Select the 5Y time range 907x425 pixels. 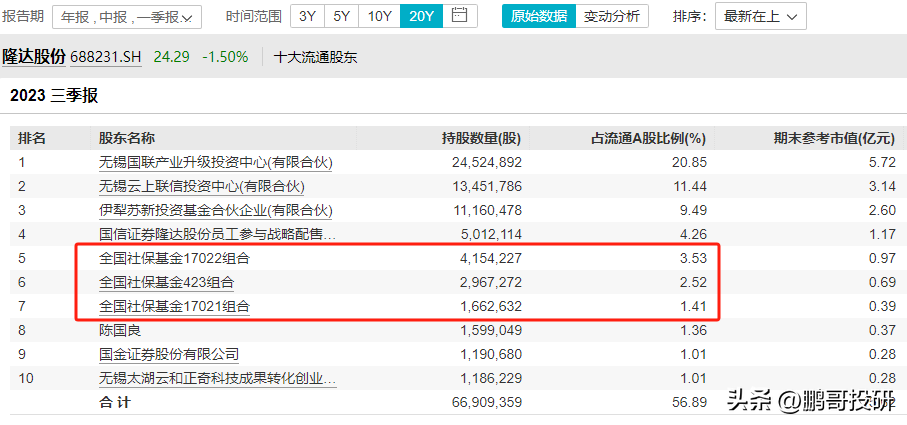pyautogui.click(x=341, y=16)
